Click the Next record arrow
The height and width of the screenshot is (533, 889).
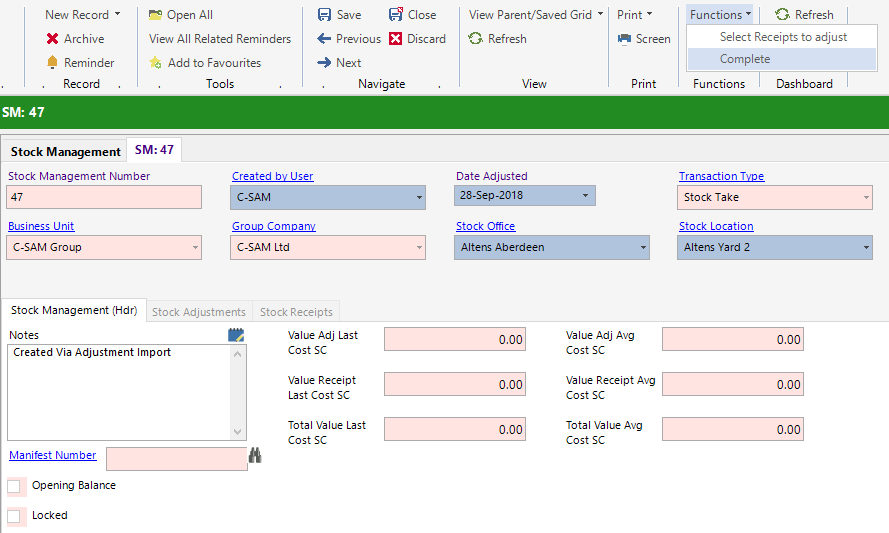324,63
